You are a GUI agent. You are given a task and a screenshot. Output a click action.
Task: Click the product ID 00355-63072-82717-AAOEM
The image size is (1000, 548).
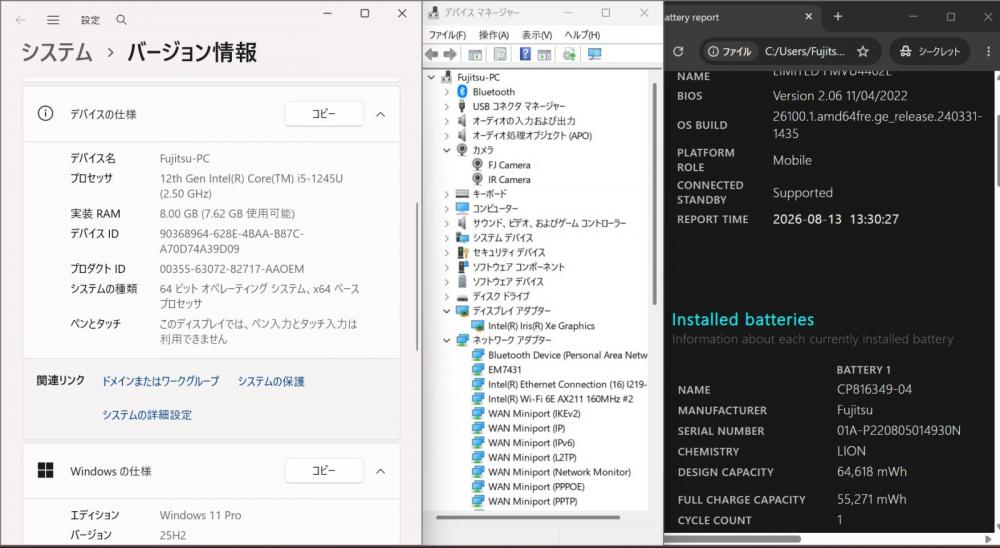pos(232,269)
